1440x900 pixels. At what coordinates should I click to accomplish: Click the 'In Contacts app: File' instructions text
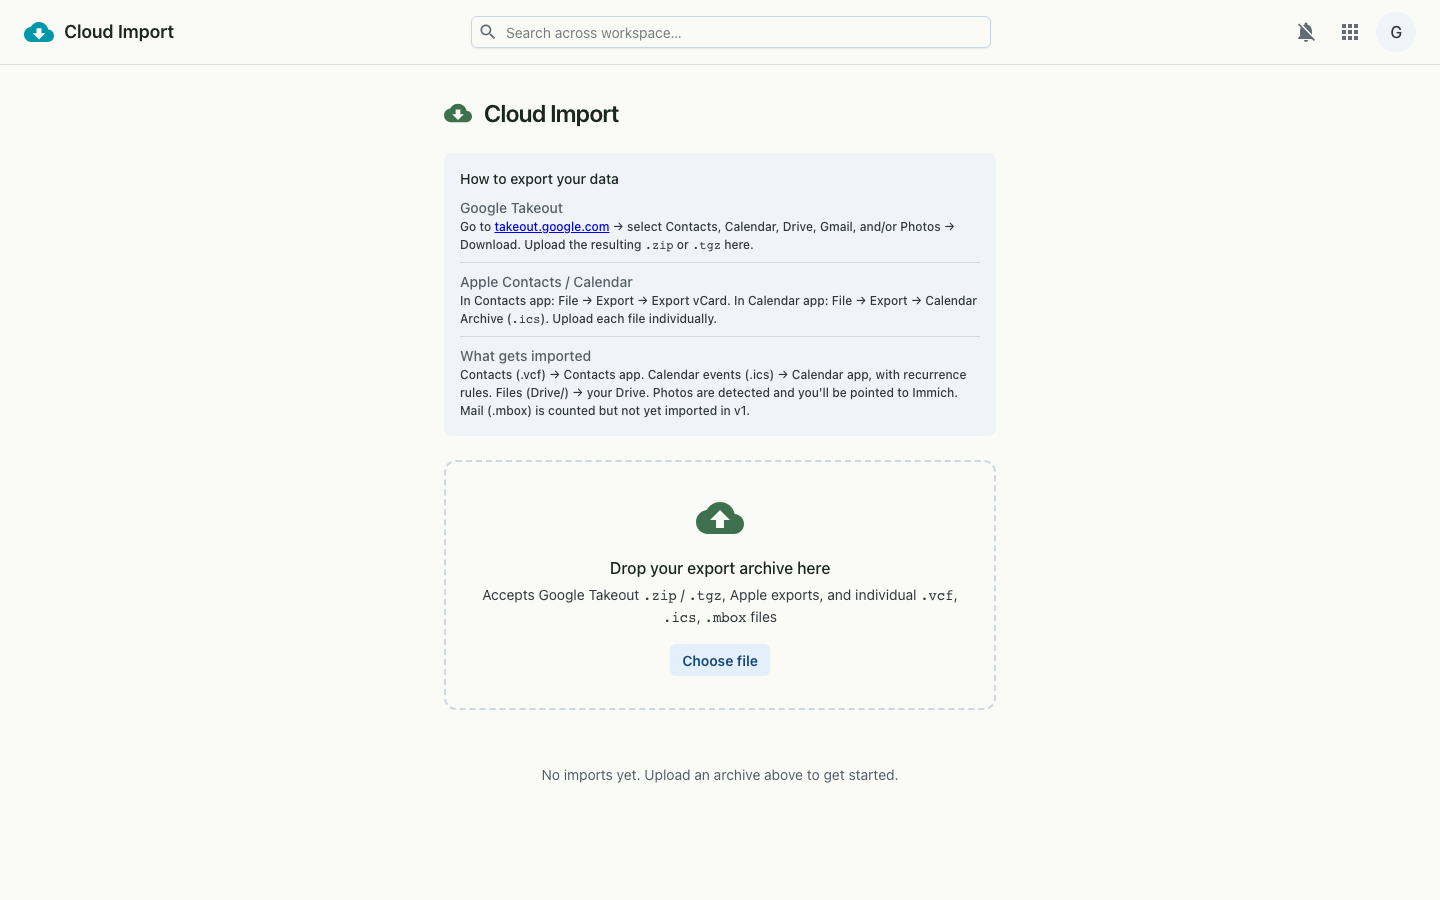click(x=719, y=310)
